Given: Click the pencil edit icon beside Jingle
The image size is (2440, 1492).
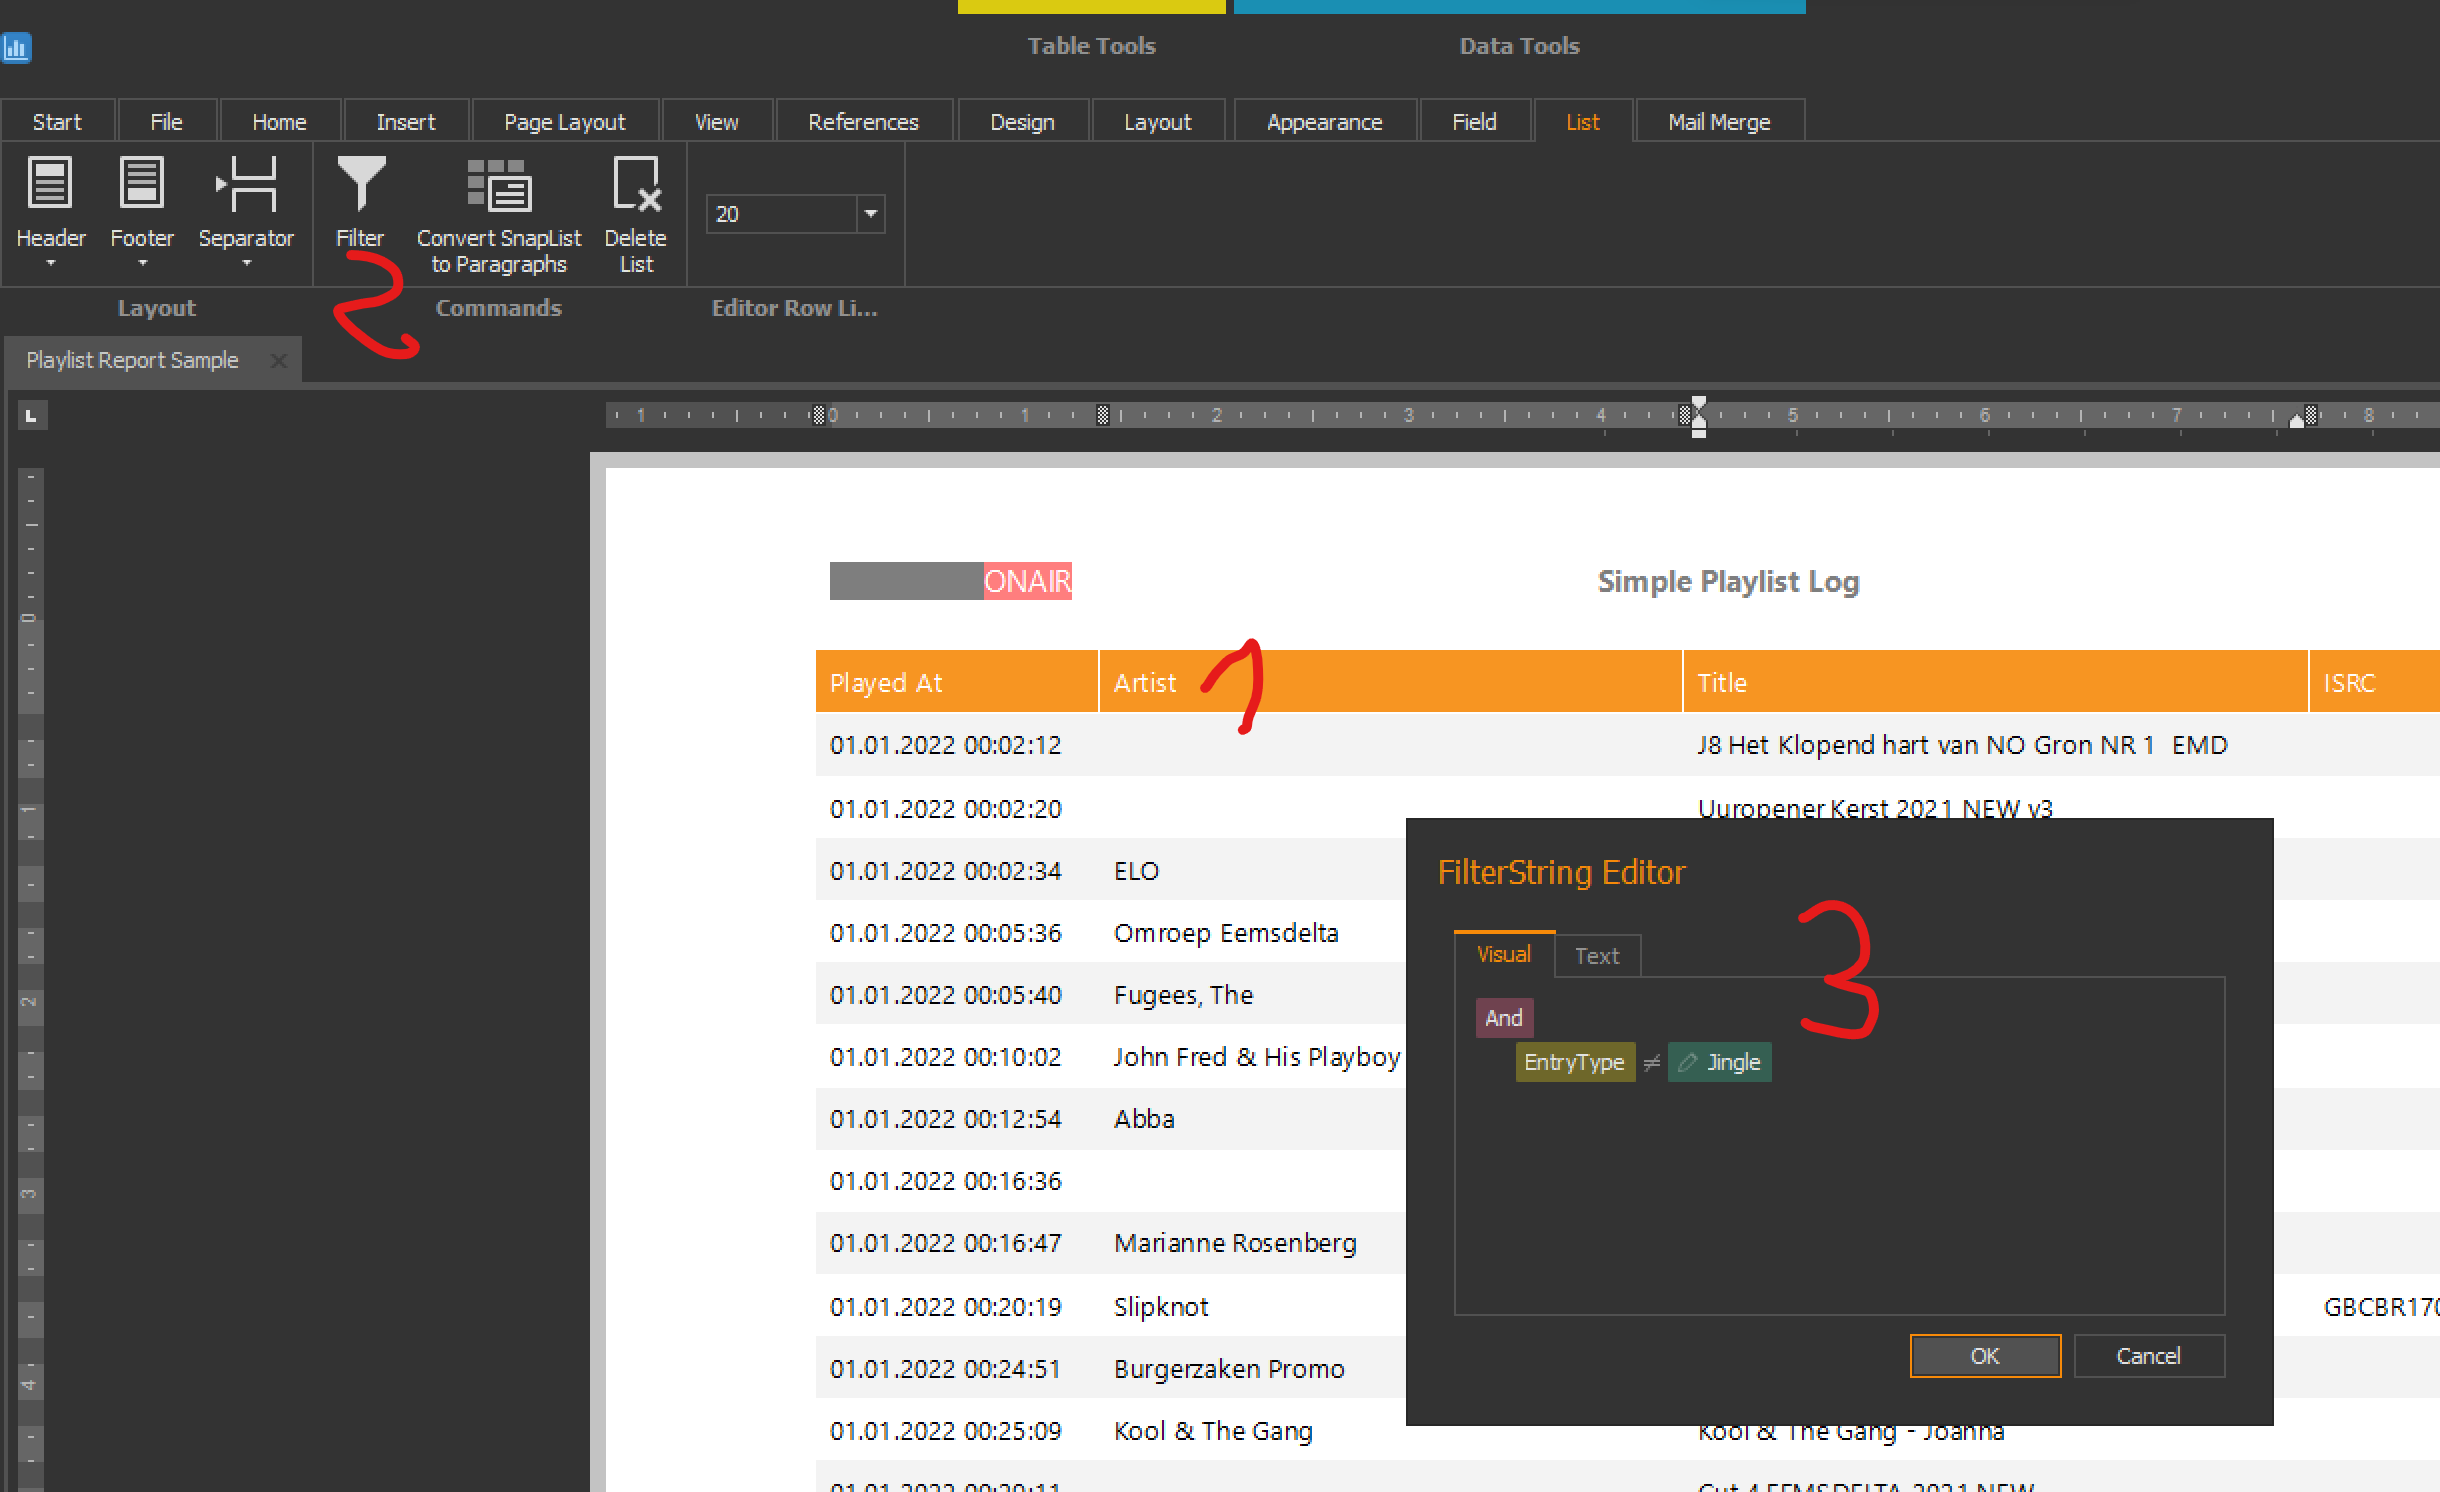Looking at the screenshot, I should click(x=1688, y=1062).
